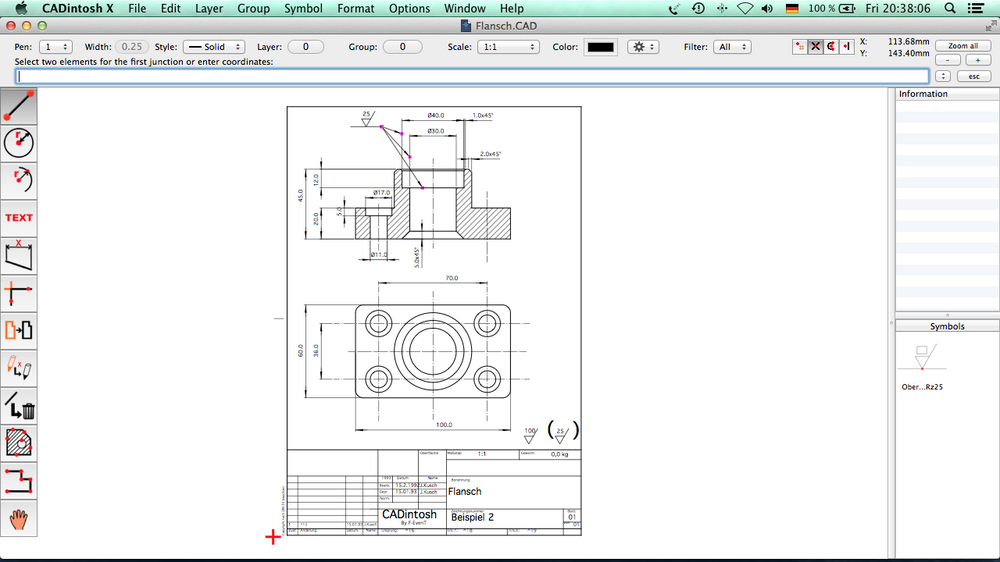Toggle the endpoint snap mode

[x=846, y=47]
